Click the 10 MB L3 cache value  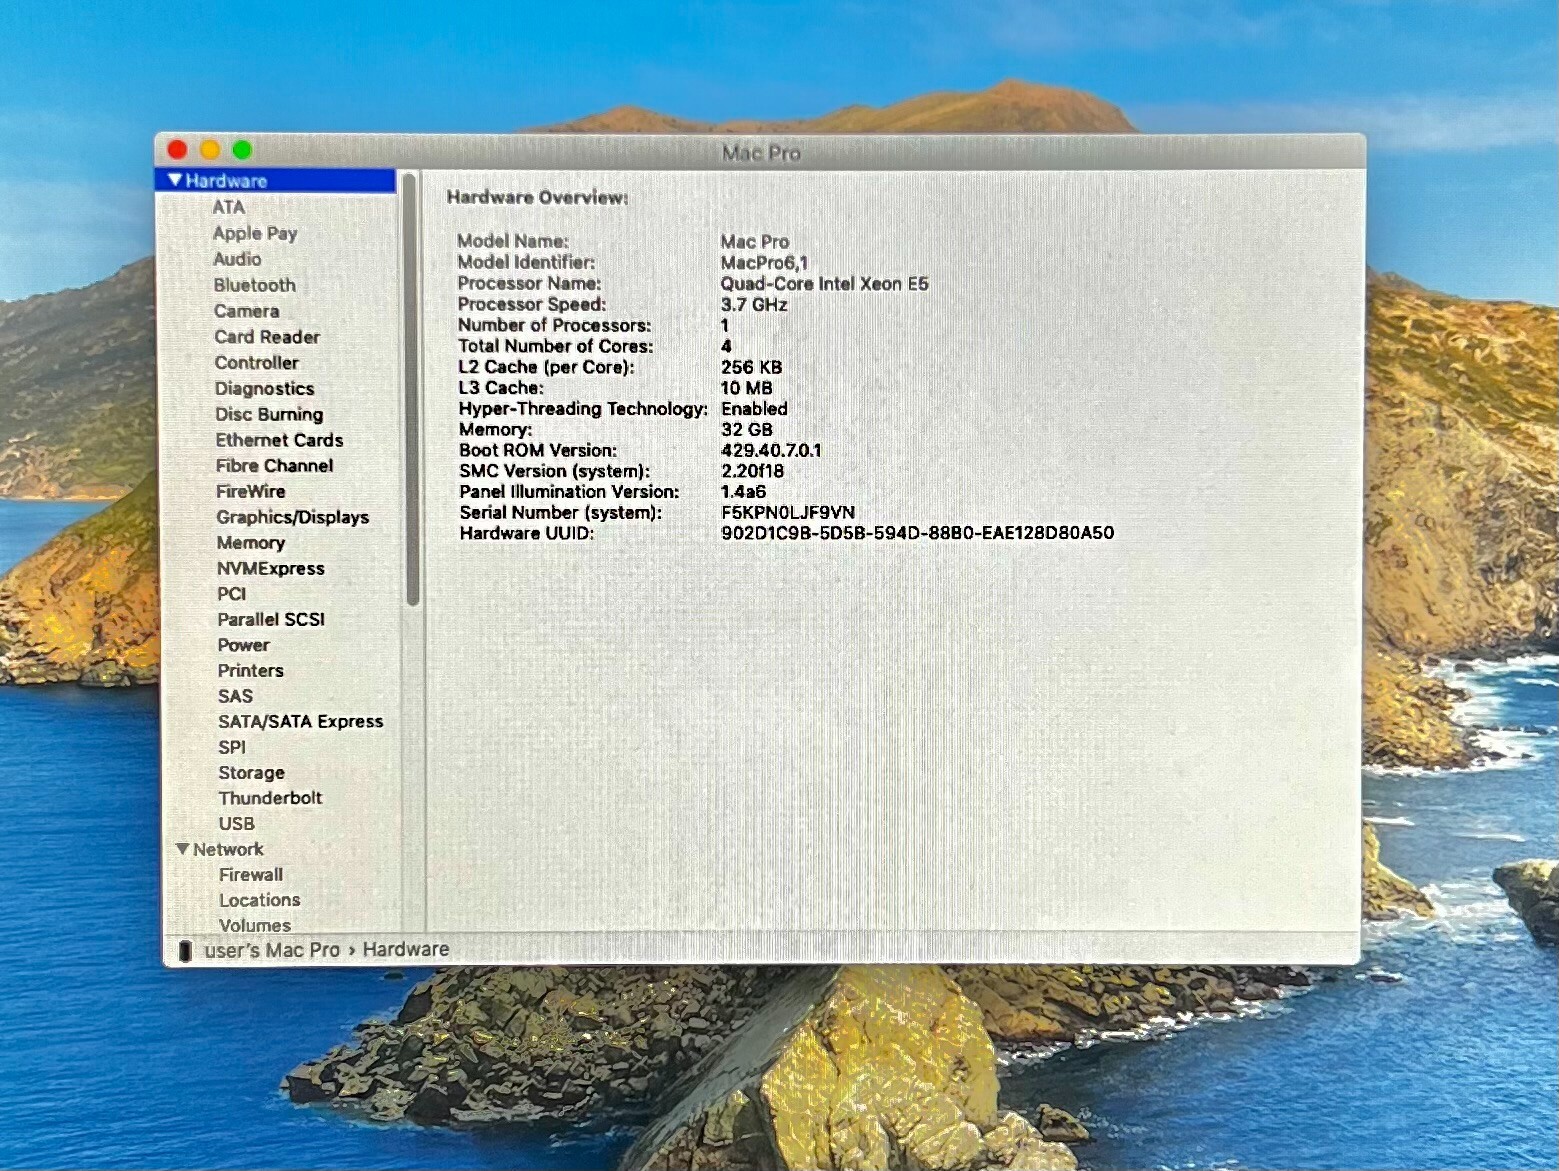746,388
